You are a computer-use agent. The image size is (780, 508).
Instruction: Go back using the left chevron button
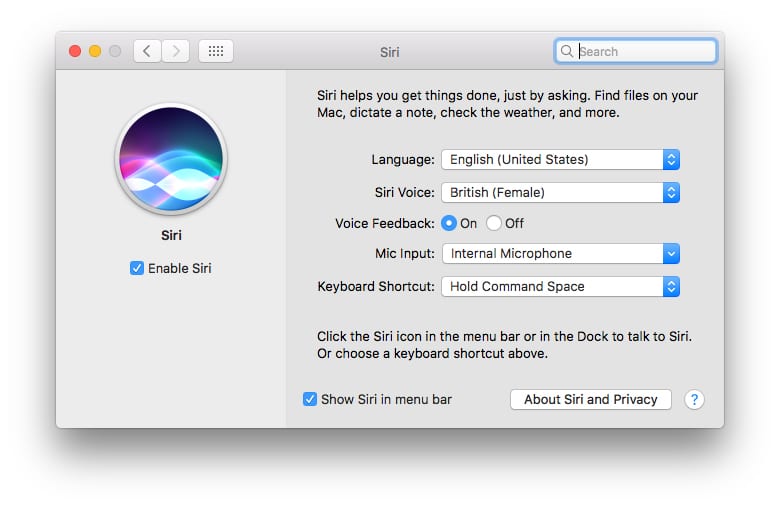pos(147,51)
